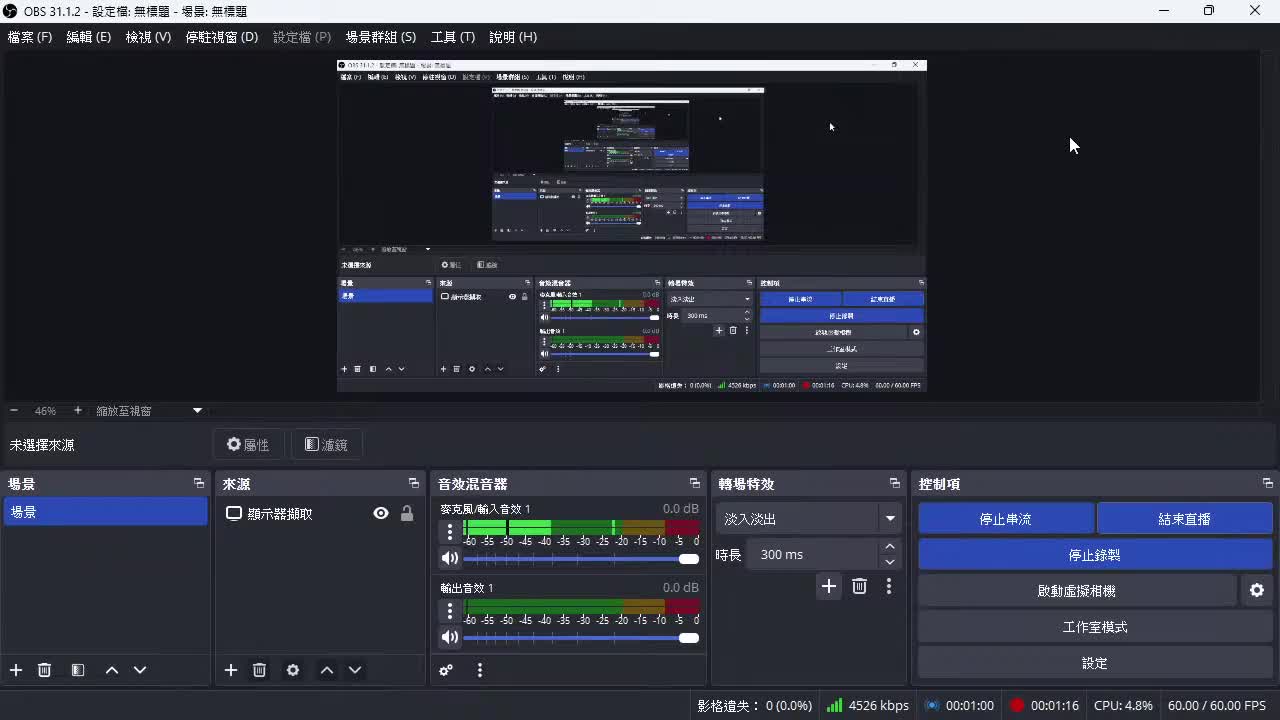Open virtual camera settings gear icon
This screenshot has width=1280, height=720.
tap(1257, 591)
